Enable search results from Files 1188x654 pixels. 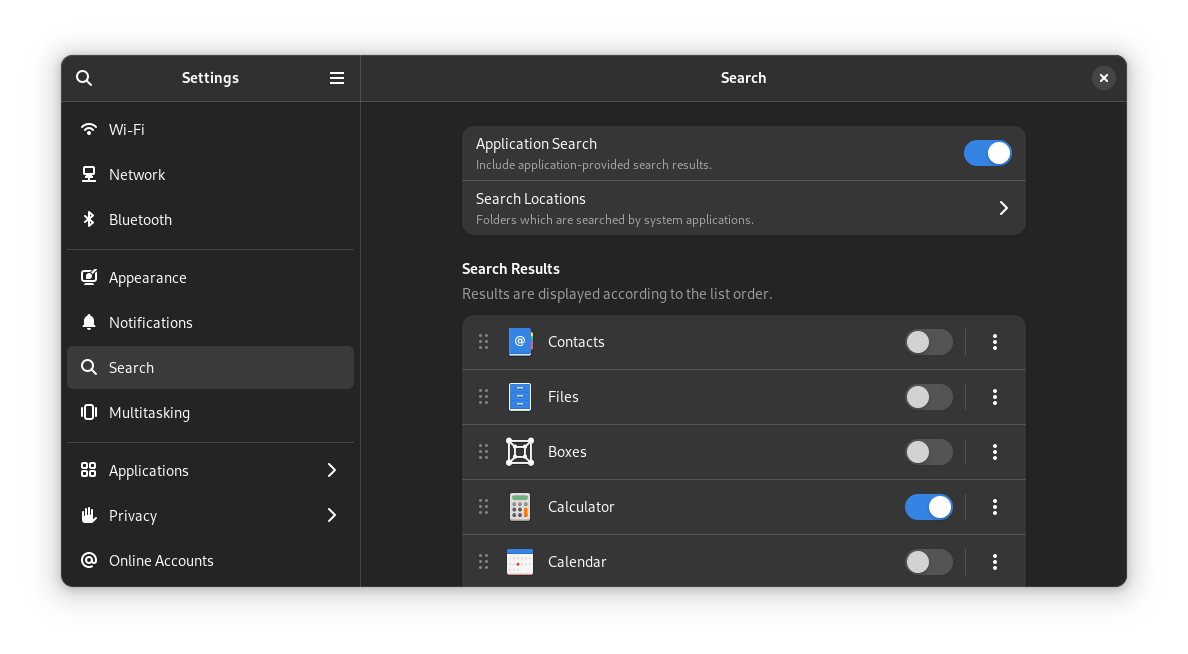pyautogui.click(x=928, y=396)
